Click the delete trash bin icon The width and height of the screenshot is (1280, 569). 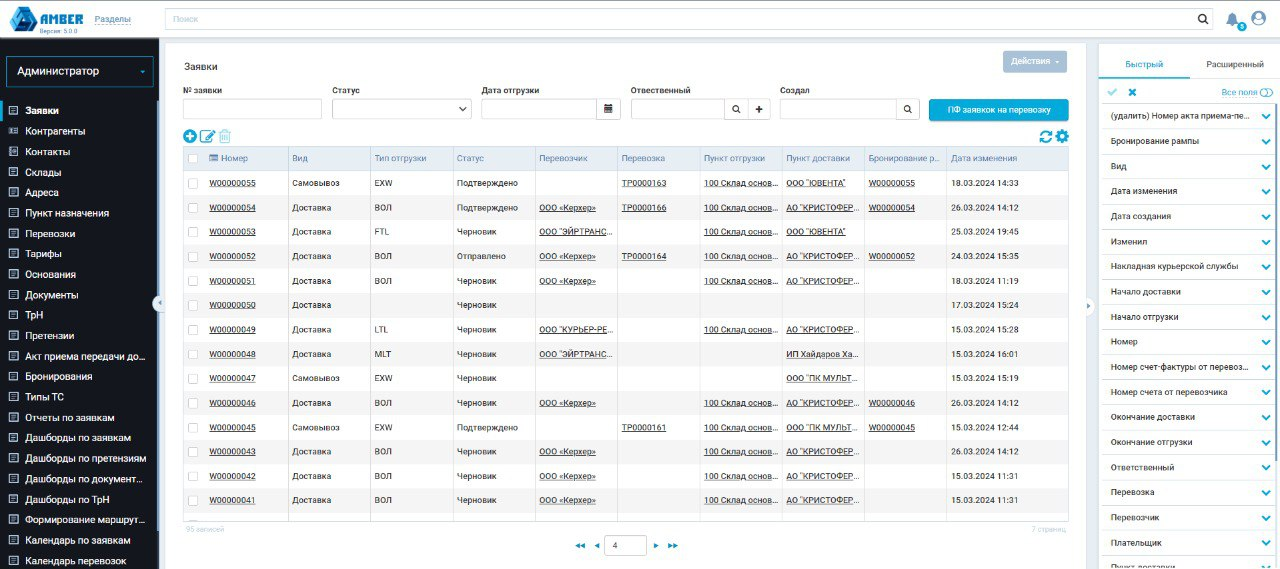click(225, 136)
